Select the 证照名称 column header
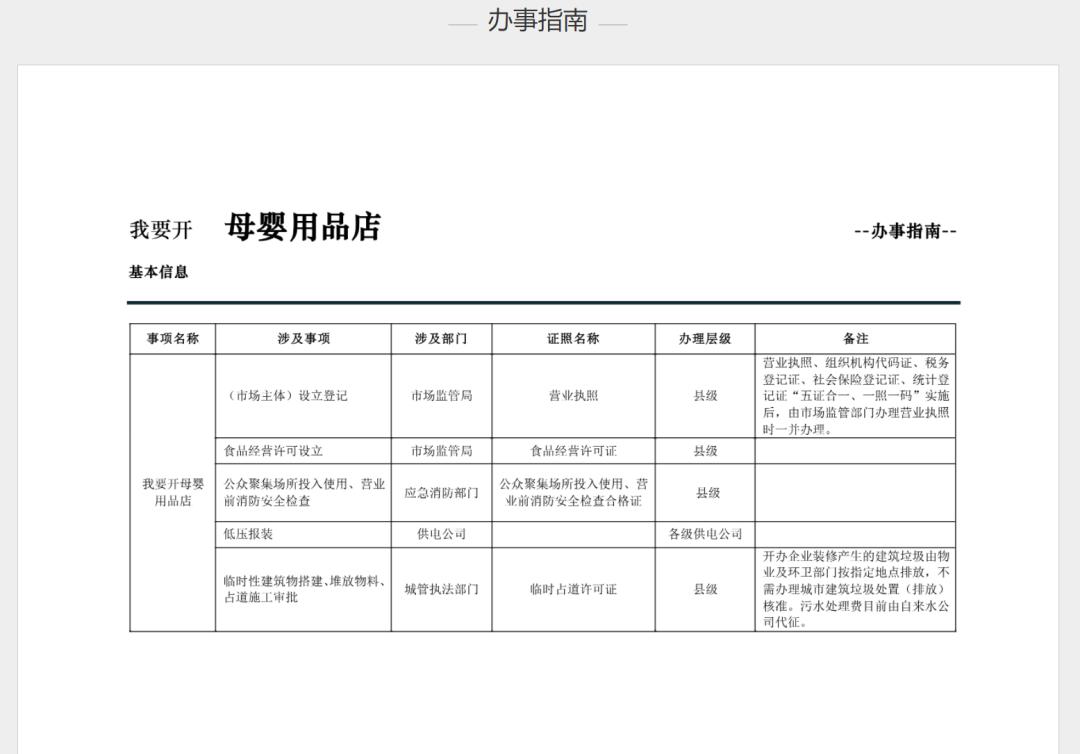 point(572,337)
